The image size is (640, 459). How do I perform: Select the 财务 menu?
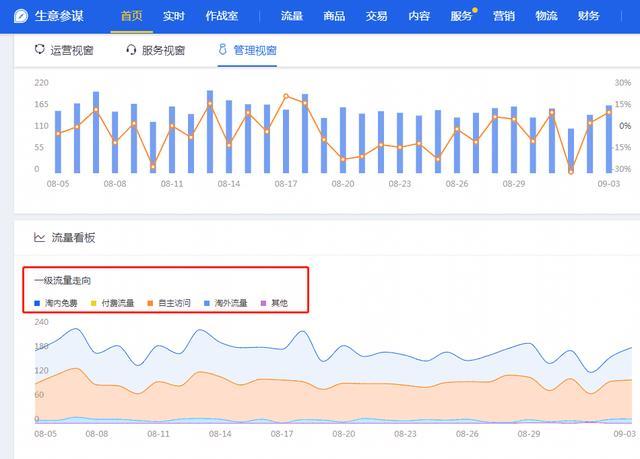click(x=589, y=16)
